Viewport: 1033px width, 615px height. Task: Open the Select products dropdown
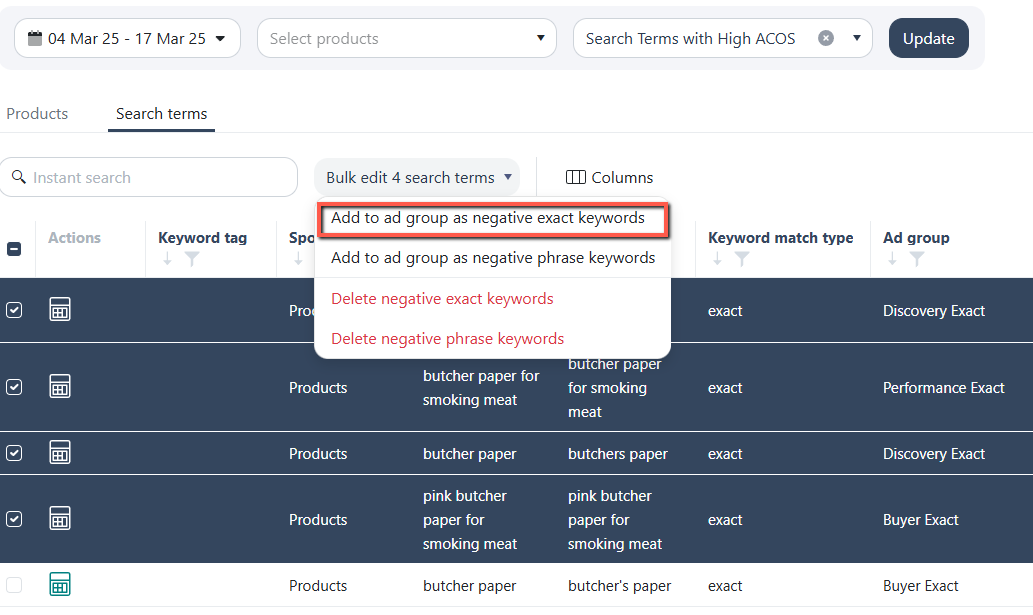tap(407, 38)
